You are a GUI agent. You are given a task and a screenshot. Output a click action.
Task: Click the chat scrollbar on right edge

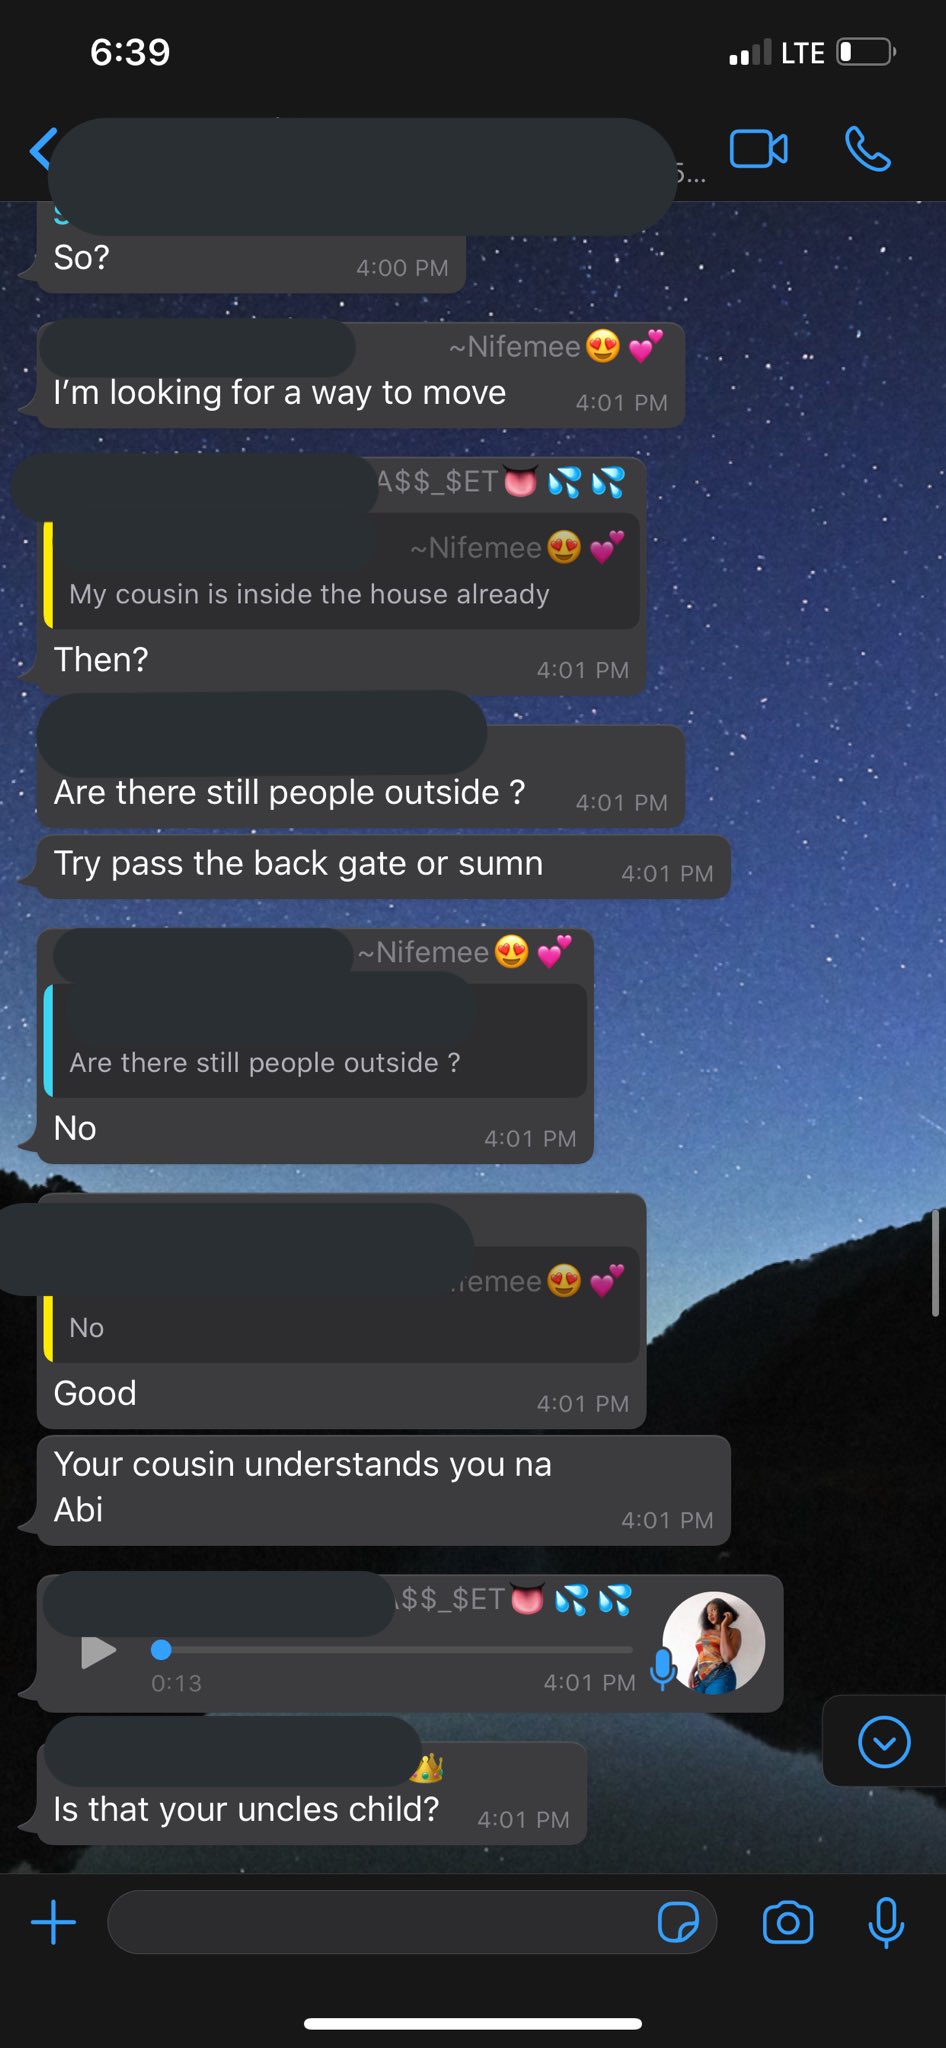click(936, 1263)
